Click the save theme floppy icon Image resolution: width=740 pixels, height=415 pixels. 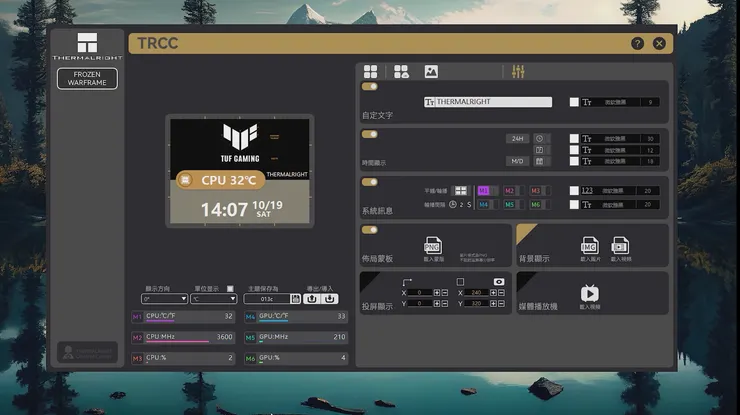click(295, 299)
